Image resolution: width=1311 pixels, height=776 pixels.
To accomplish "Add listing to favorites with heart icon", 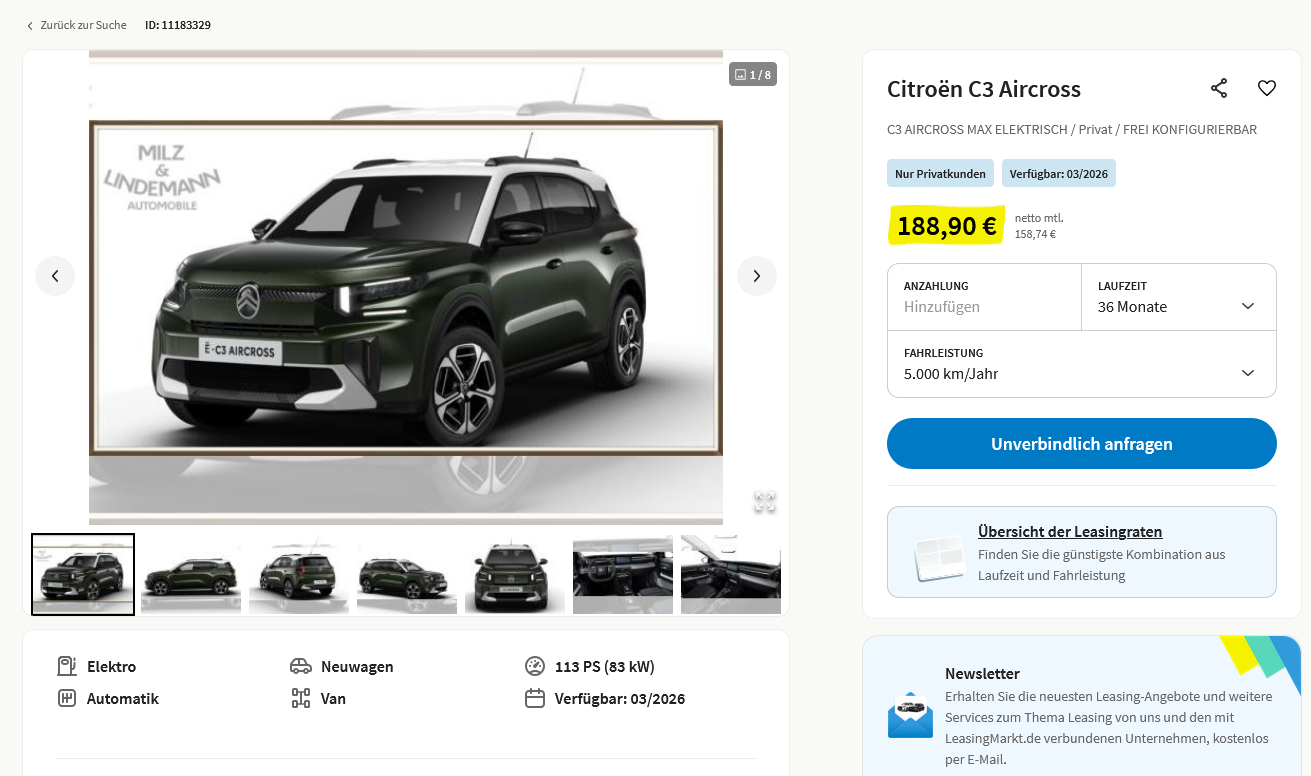I will point(1267,88).
